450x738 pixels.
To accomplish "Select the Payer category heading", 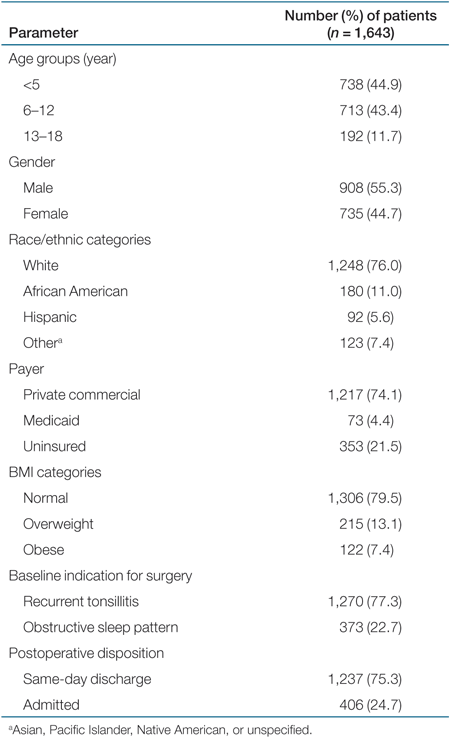I will (x=26, y=369).
